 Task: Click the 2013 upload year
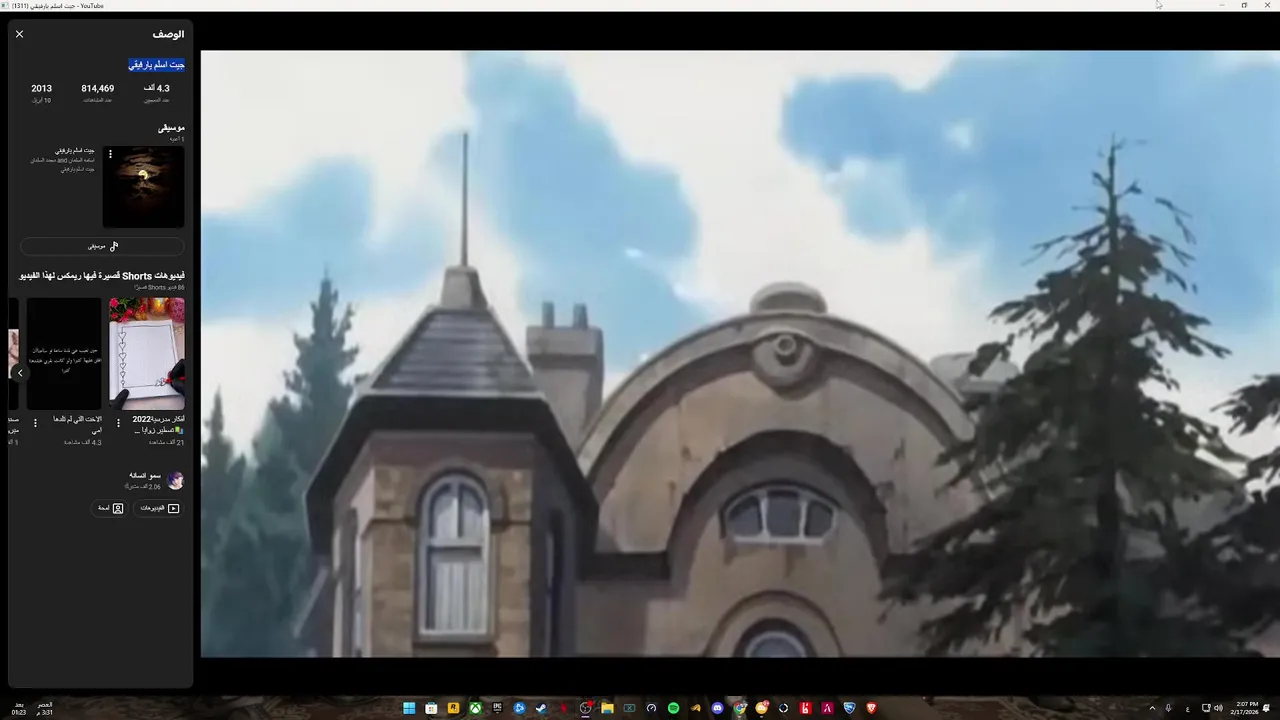coord(41,88)
